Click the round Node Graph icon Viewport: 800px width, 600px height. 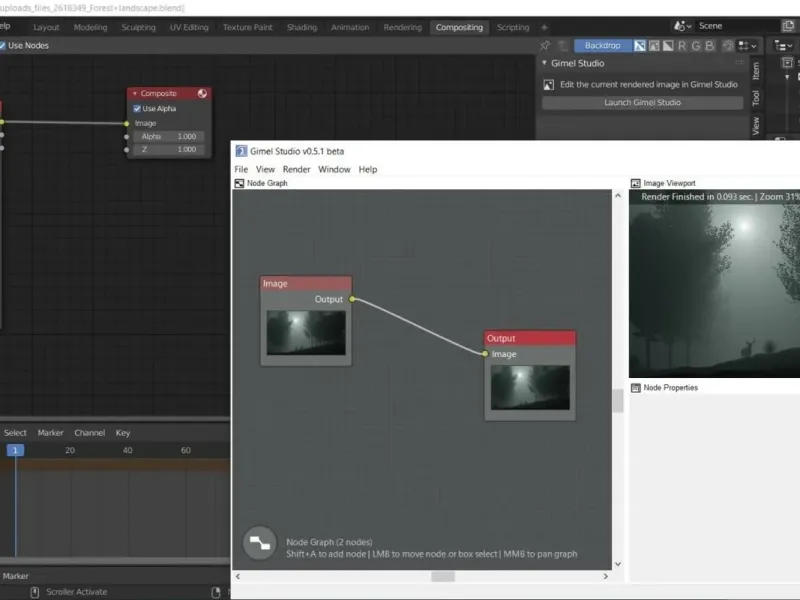point(260,544)
